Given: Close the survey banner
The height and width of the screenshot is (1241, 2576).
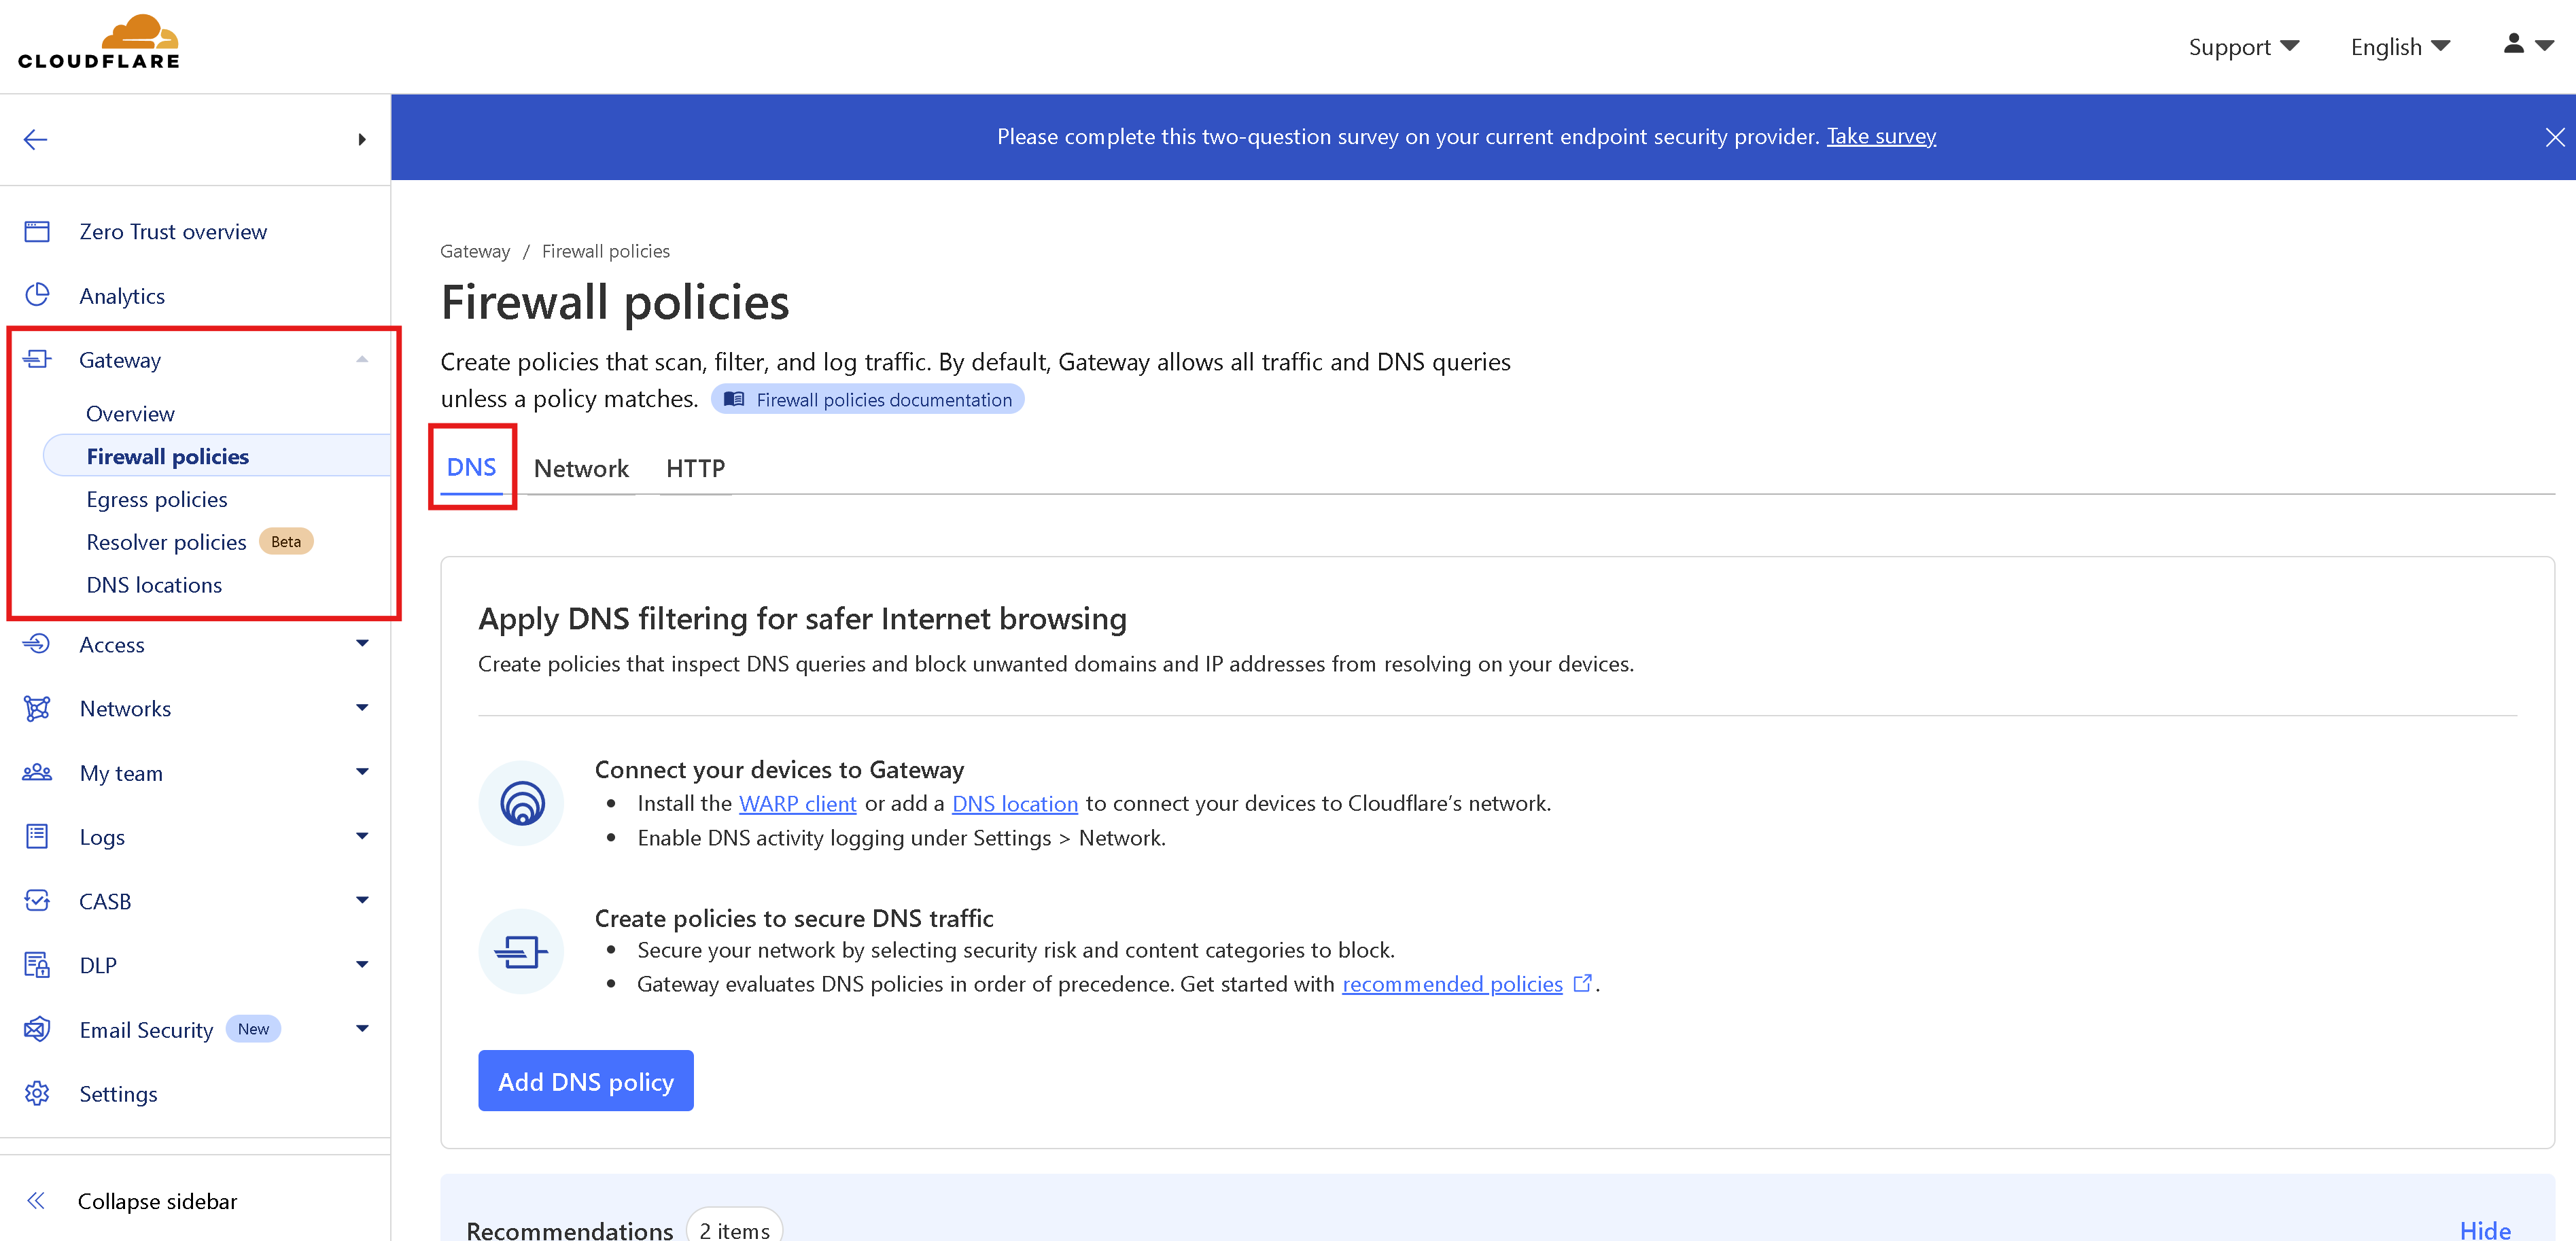Looking at the screenshot, I should click(x=2554, y=137).
